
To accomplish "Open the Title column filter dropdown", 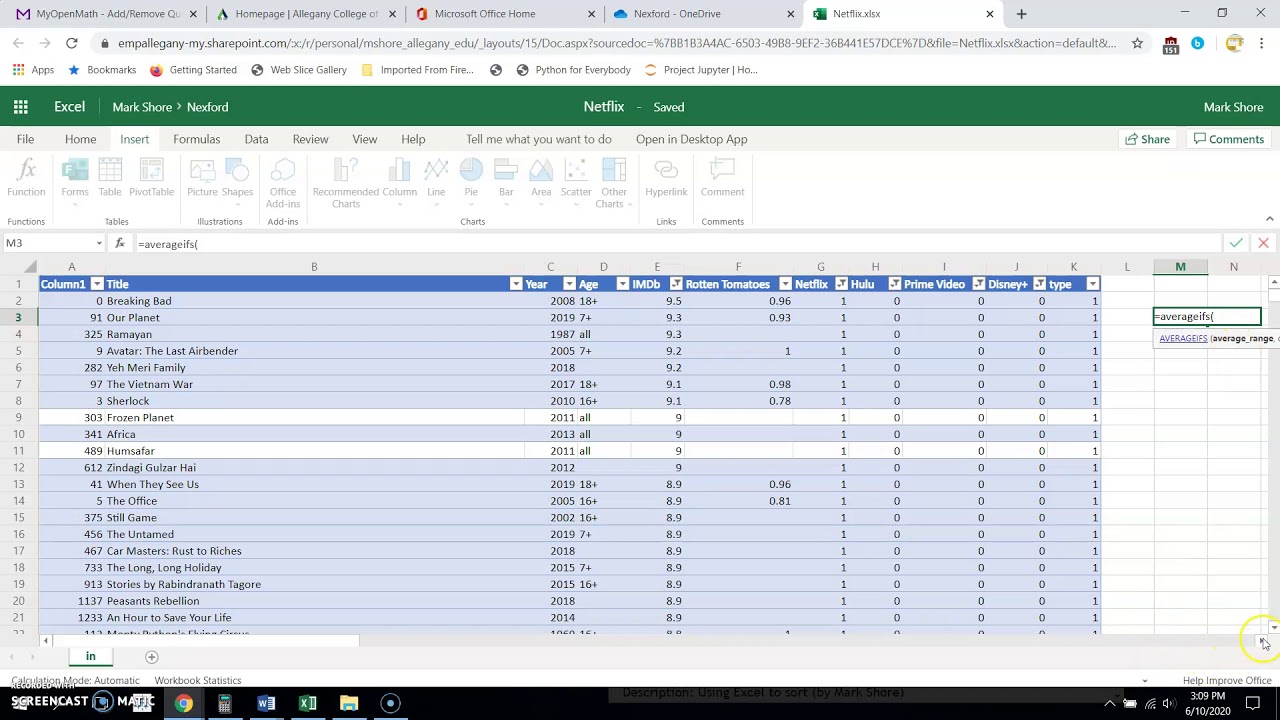I will click(x=516, y=284).
